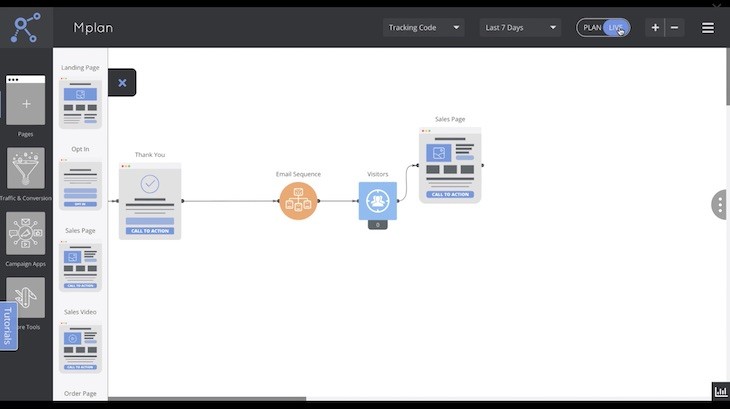Close the pages side panel
730x409 pixels.
coord(122,83)
